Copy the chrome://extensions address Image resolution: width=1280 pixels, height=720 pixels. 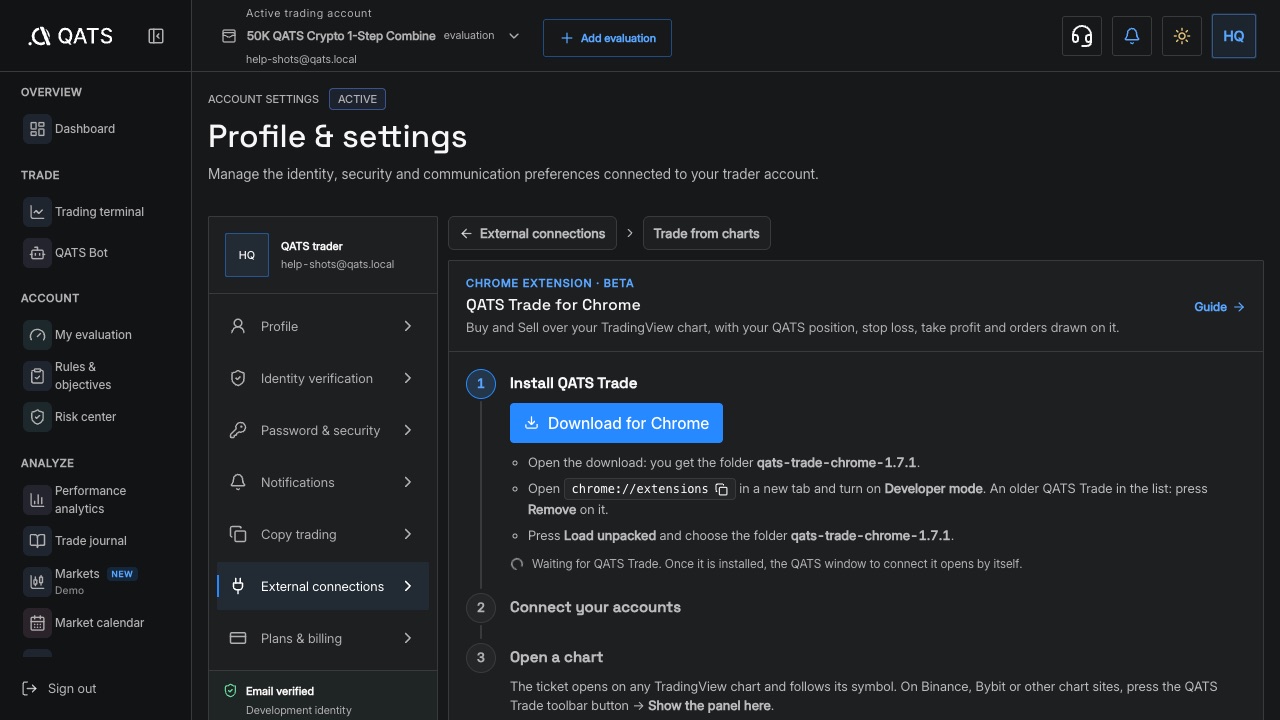(721, 489)
